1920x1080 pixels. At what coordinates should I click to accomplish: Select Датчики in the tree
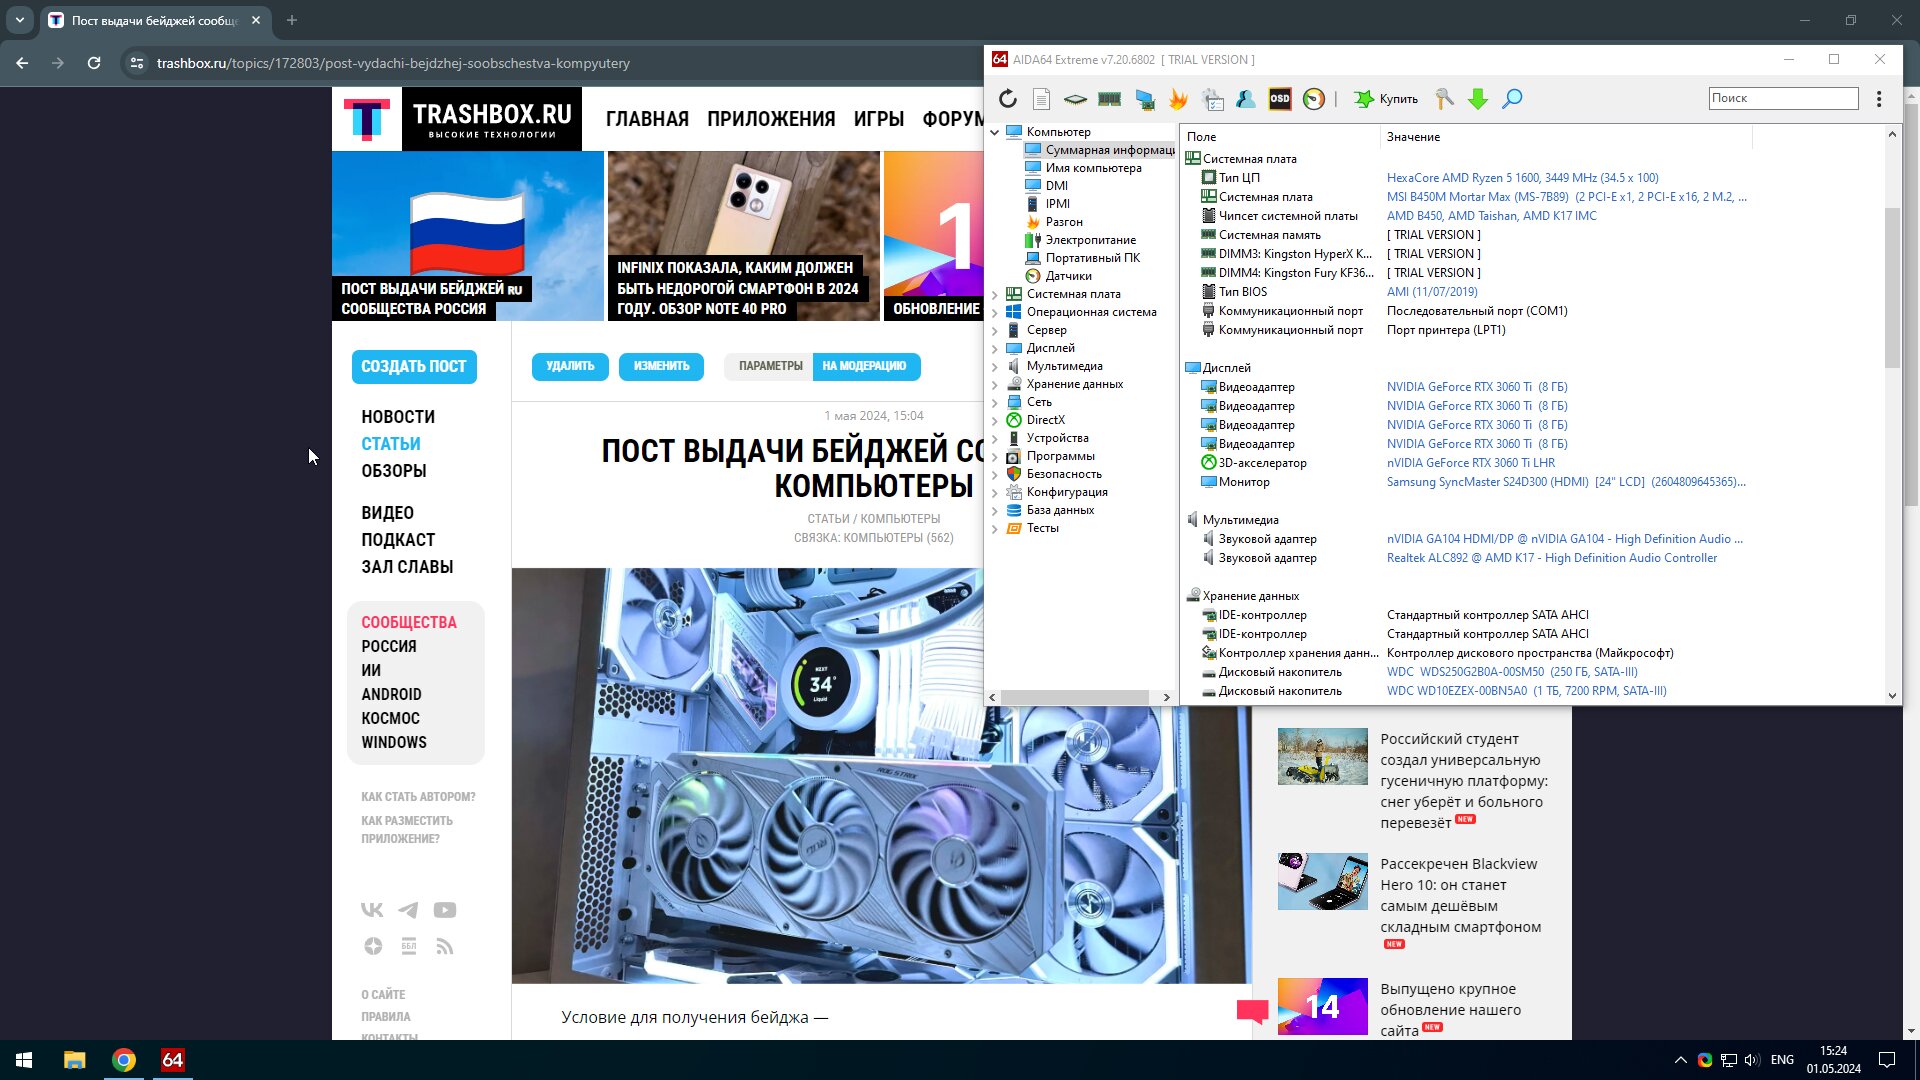point(1068,276)
